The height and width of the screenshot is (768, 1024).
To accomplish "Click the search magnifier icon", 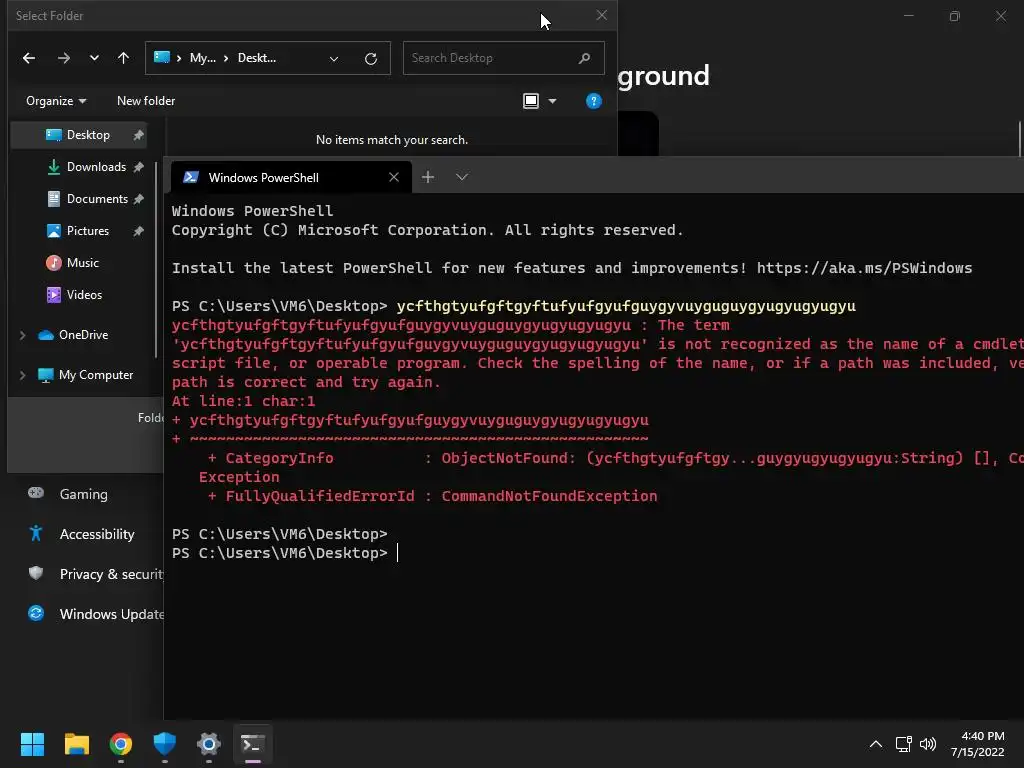I will 584,58.
